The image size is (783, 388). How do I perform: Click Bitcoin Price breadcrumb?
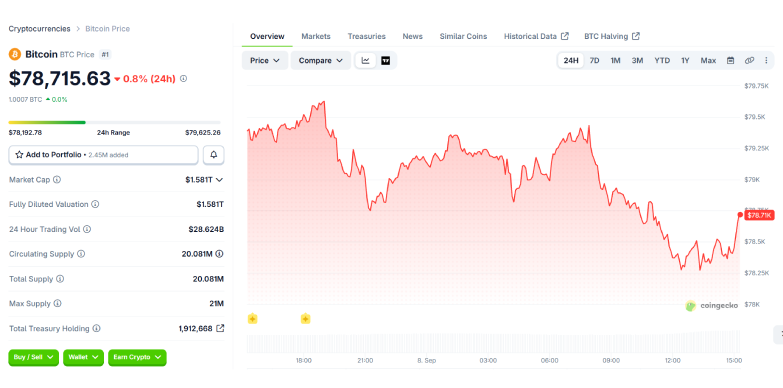coord(107,29)
